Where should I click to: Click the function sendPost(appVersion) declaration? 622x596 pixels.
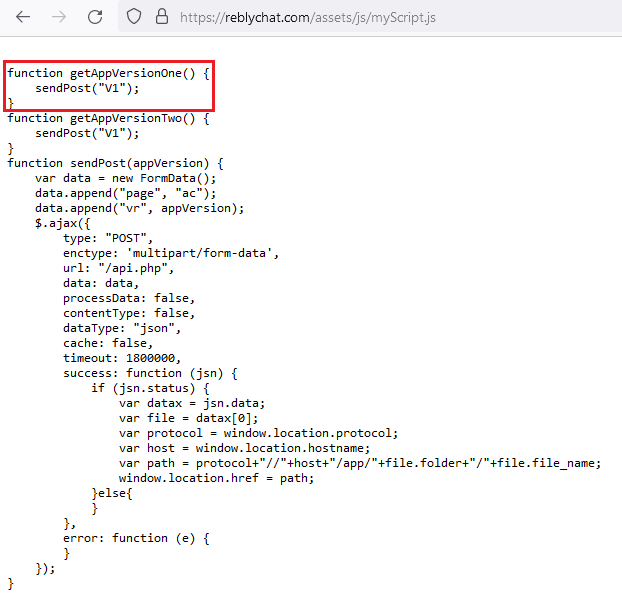coord(116,163)
